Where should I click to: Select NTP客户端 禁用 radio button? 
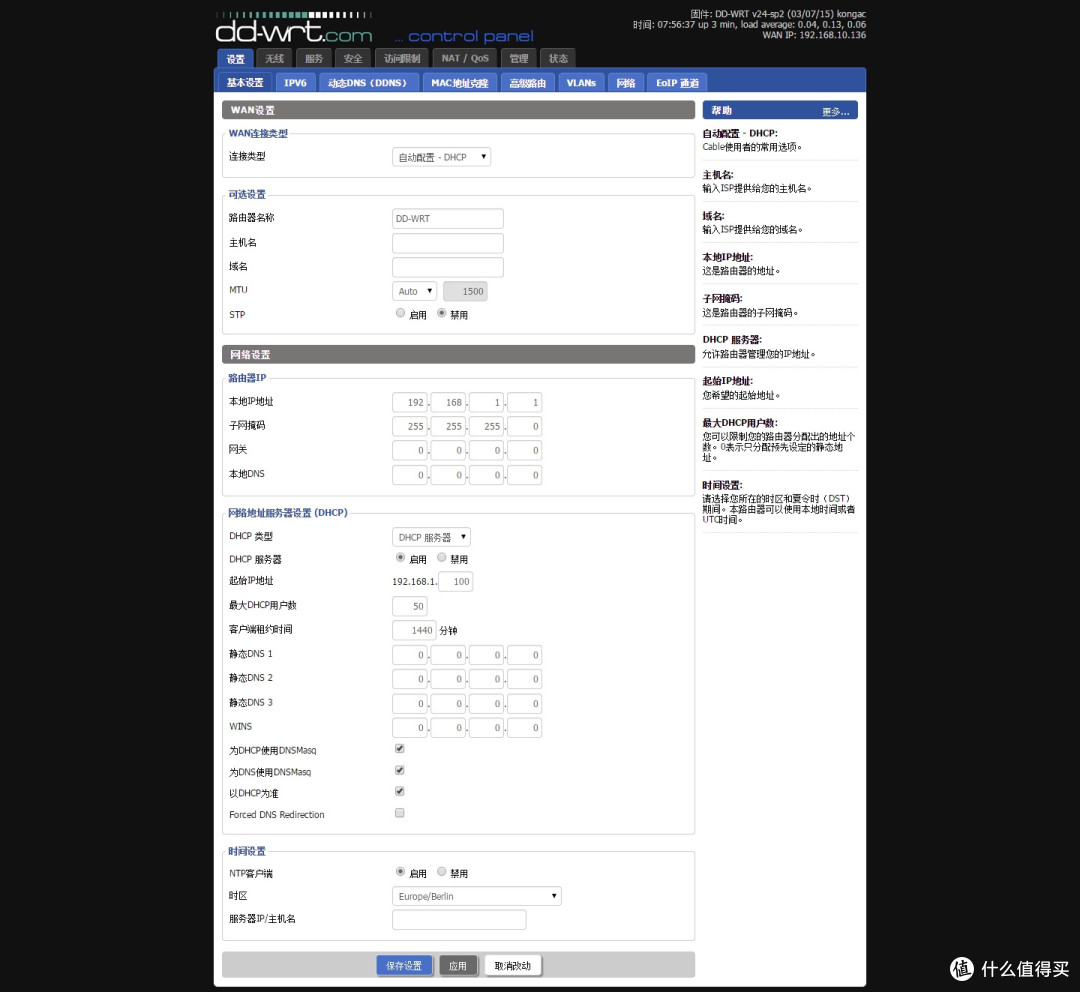pyautogui.click(x=442, y=871)
